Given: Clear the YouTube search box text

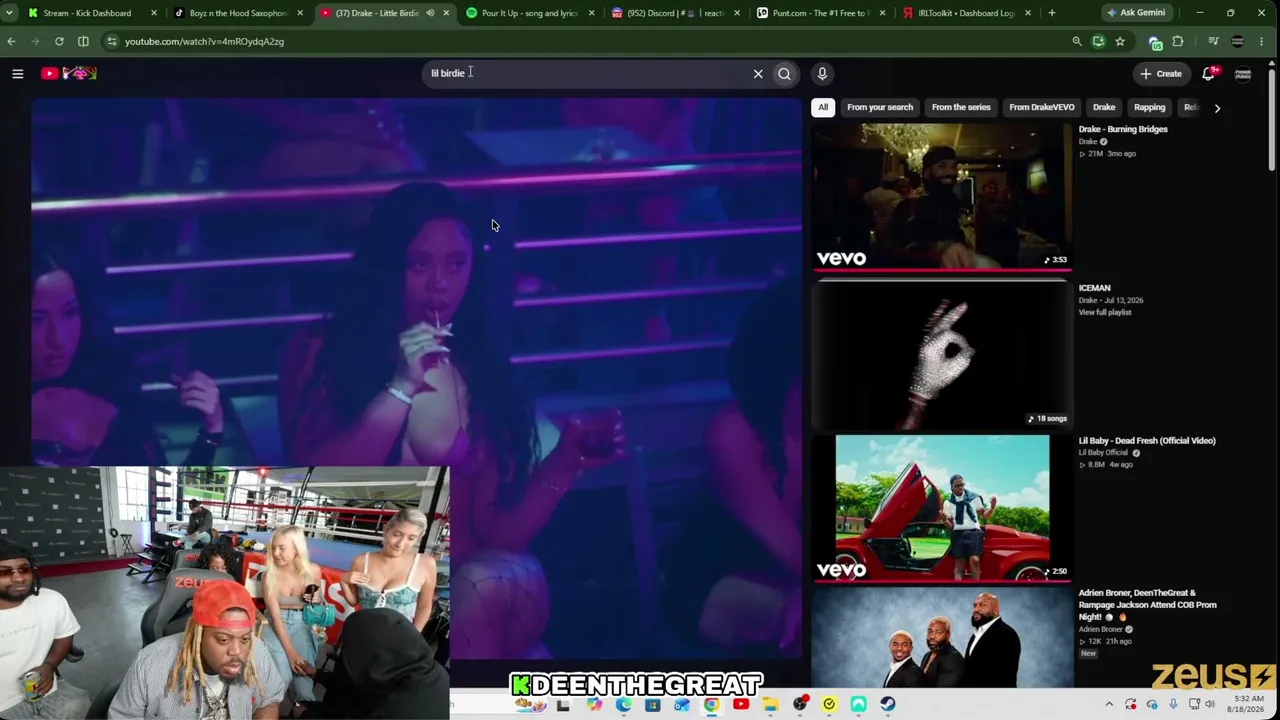Looking at the screenshot, I should point(758,73).
